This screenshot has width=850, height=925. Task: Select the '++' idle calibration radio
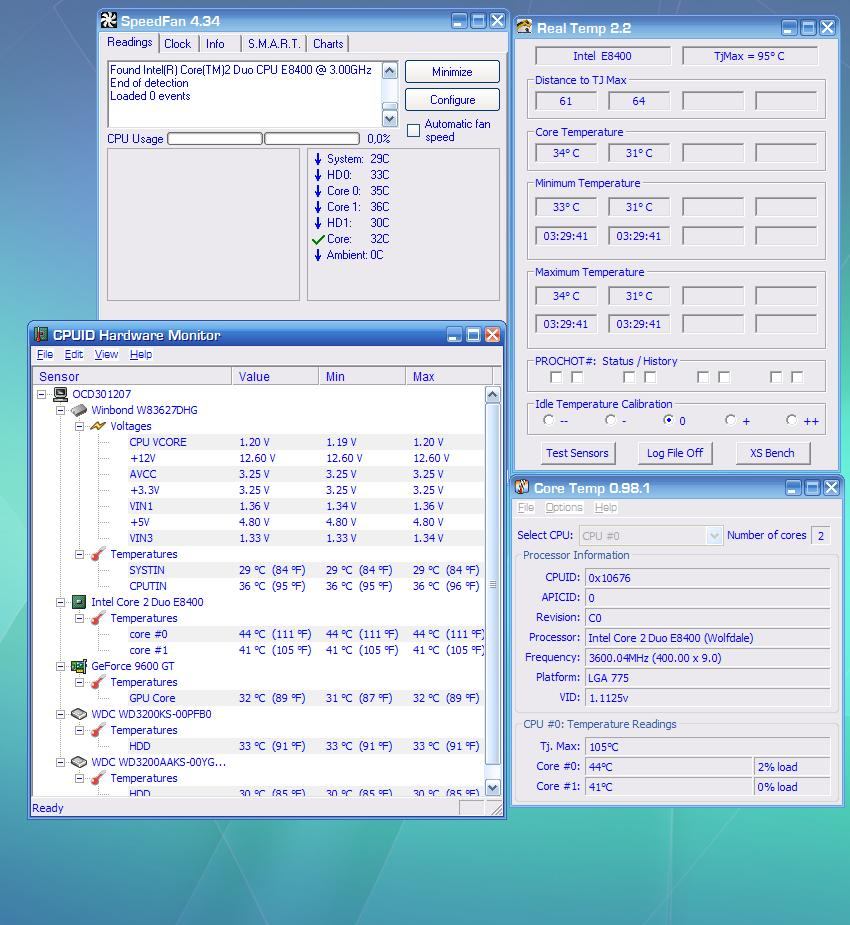[x=792, y=420]
